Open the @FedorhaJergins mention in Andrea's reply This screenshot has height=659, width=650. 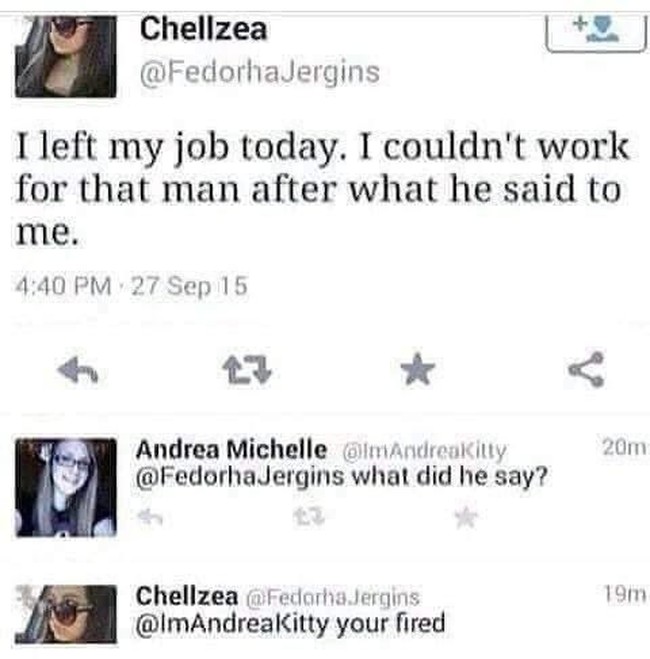(239, 476)
